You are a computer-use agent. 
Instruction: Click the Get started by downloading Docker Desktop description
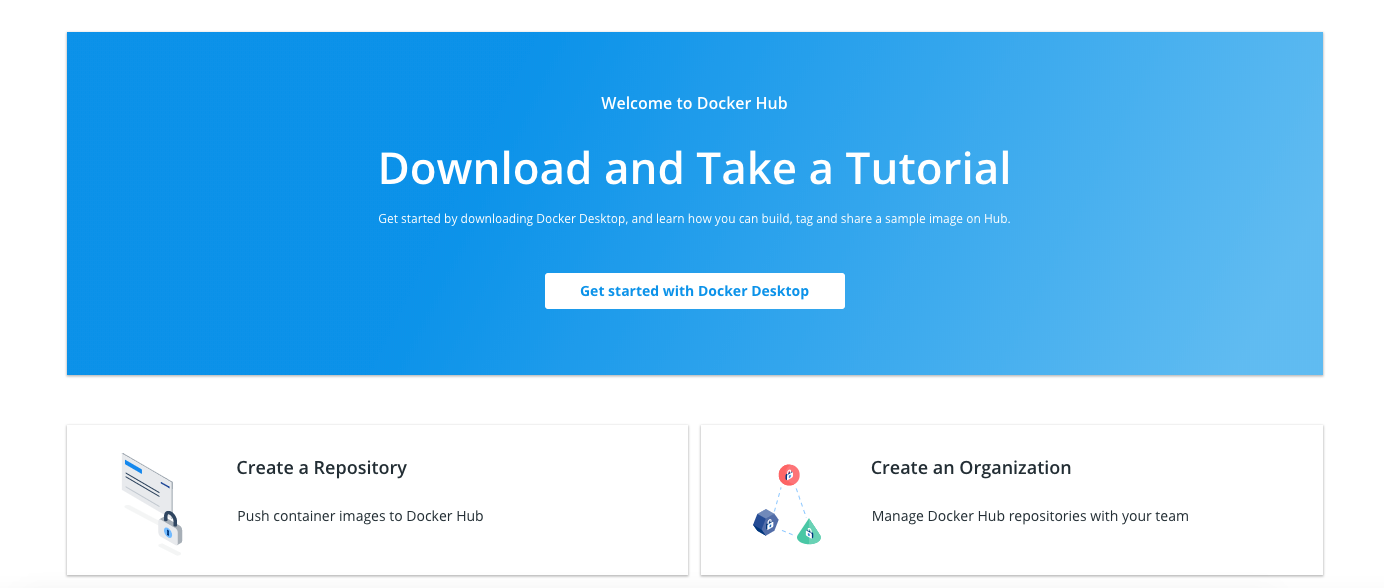pyautogui.click(x=695, y=218)
